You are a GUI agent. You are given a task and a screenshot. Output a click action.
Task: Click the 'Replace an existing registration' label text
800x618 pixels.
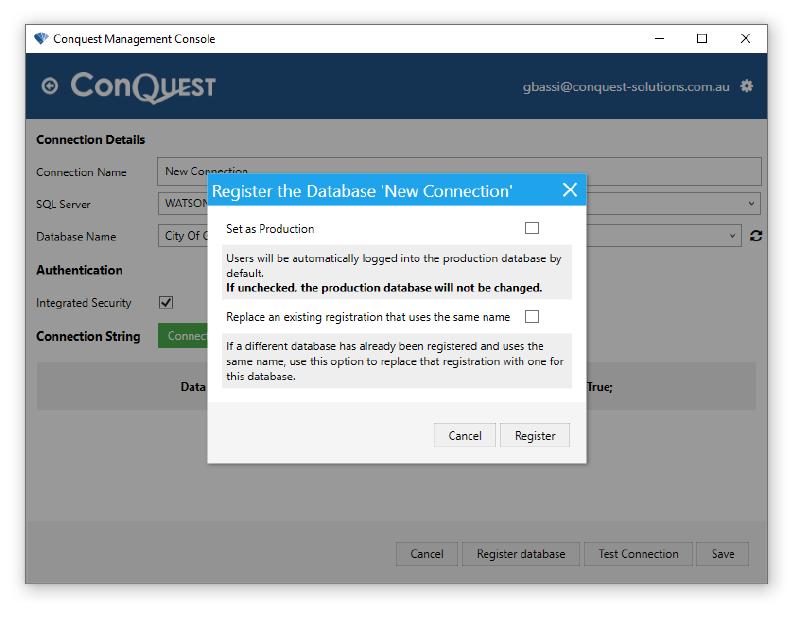pyautogui.click(x=368, y=317)
